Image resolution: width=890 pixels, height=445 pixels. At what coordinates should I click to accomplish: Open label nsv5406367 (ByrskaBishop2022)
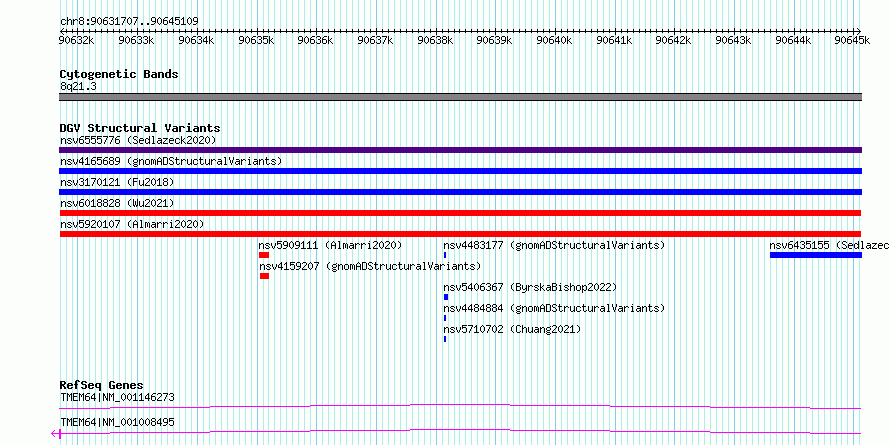(530, 287)
